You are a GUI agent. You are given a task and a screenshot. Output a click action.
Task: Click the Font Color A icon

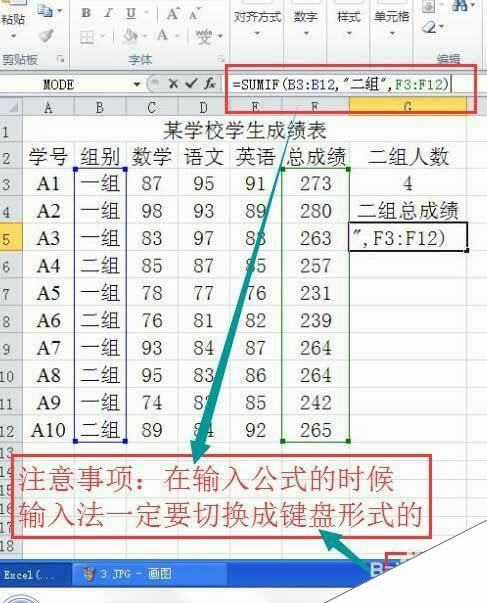pos(163,36)
